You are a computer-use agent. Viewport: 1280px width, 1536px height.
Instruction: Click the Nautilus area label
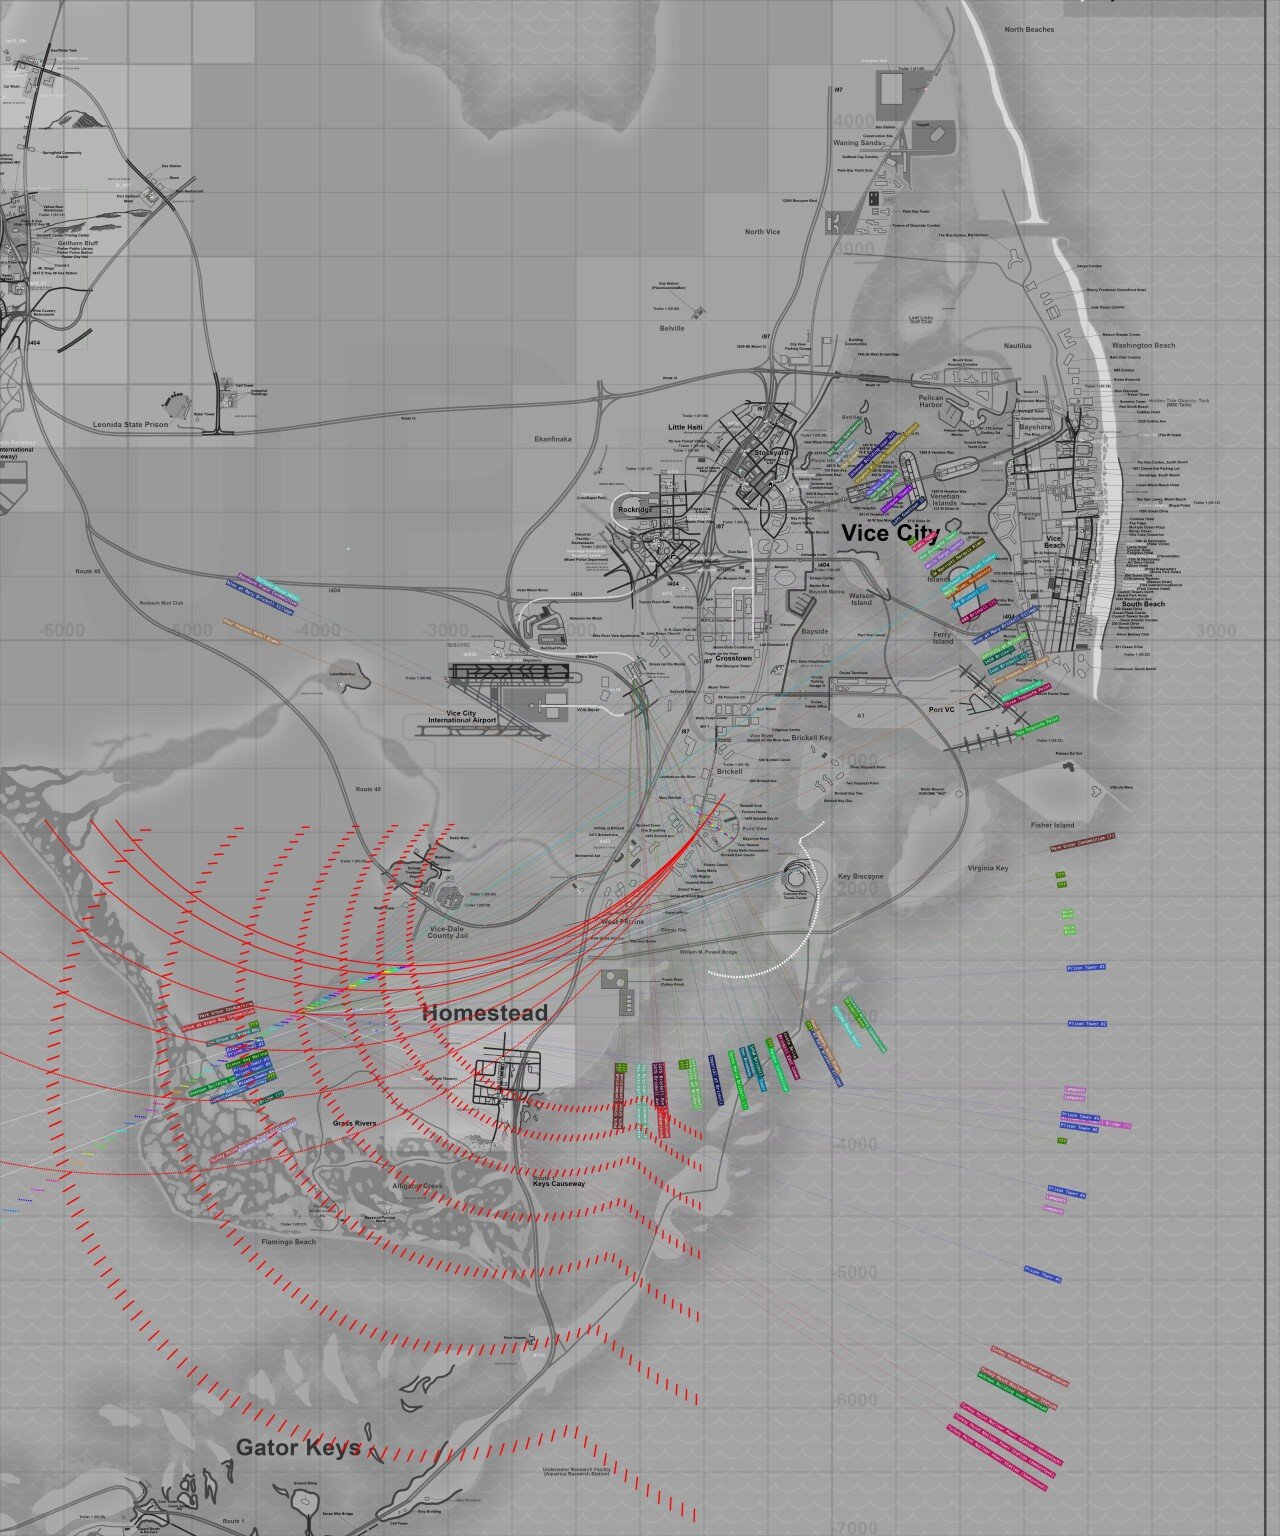click(x=1017, y=346)
